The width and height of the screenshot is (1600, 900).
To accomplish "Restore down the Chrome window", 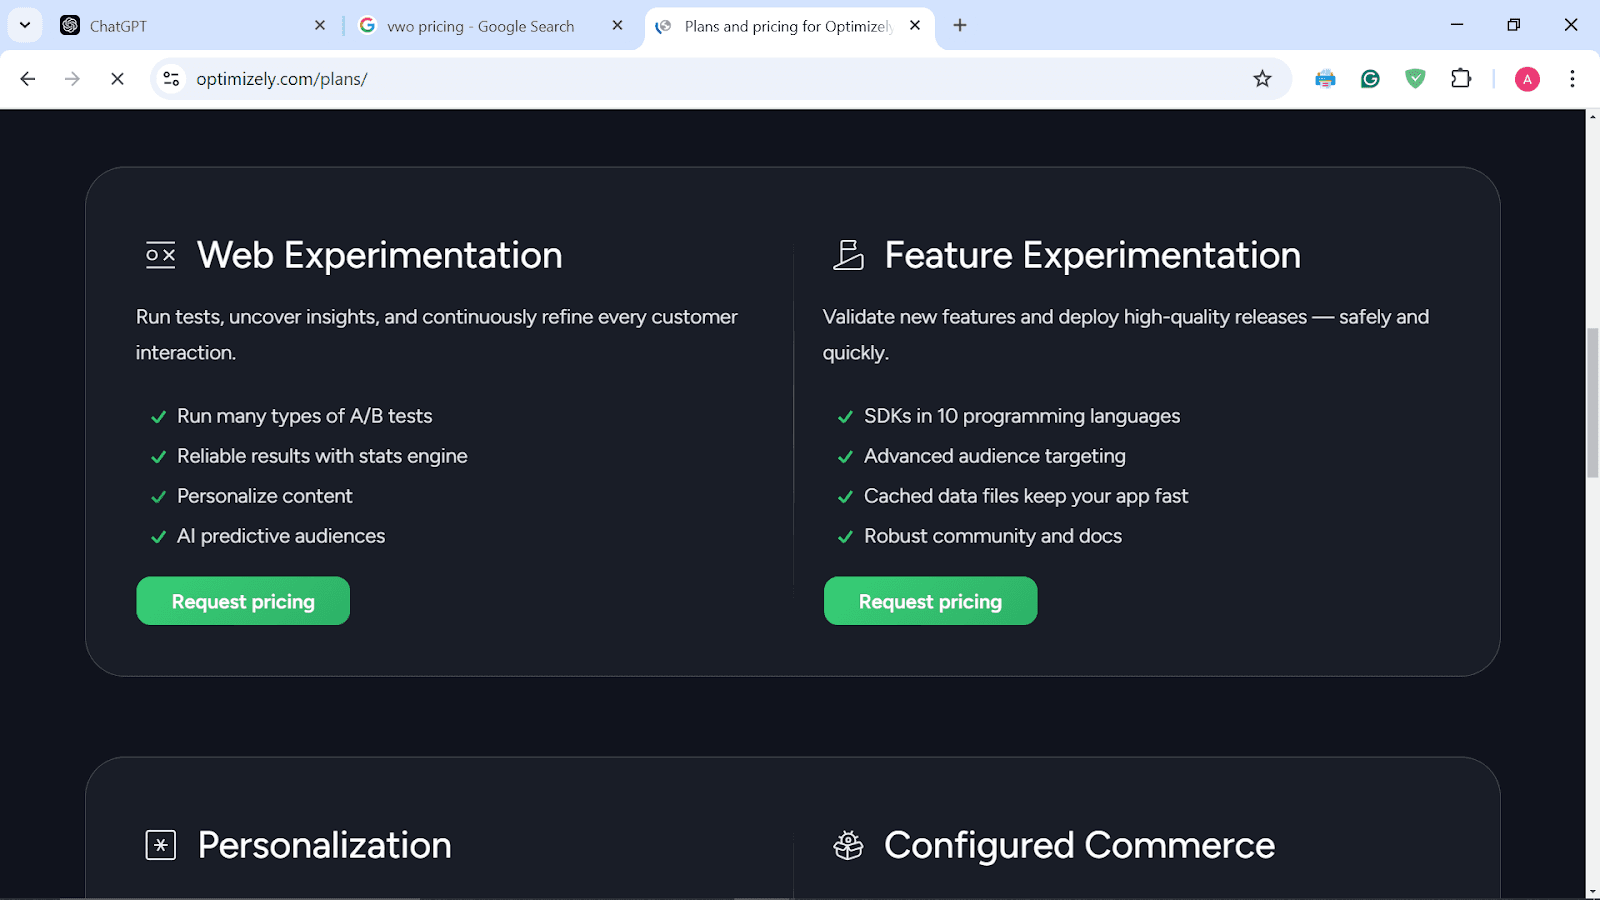I will (1514, 25).
